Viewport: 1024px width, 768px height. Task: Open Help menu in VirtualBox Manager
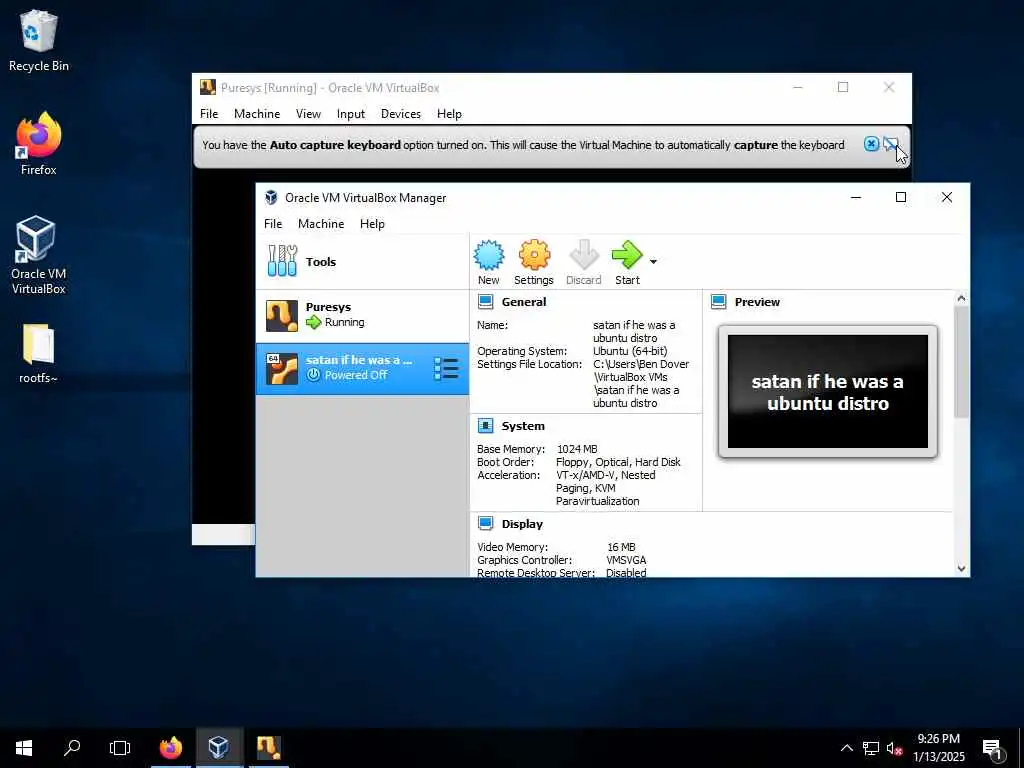[x=372, y=223]
